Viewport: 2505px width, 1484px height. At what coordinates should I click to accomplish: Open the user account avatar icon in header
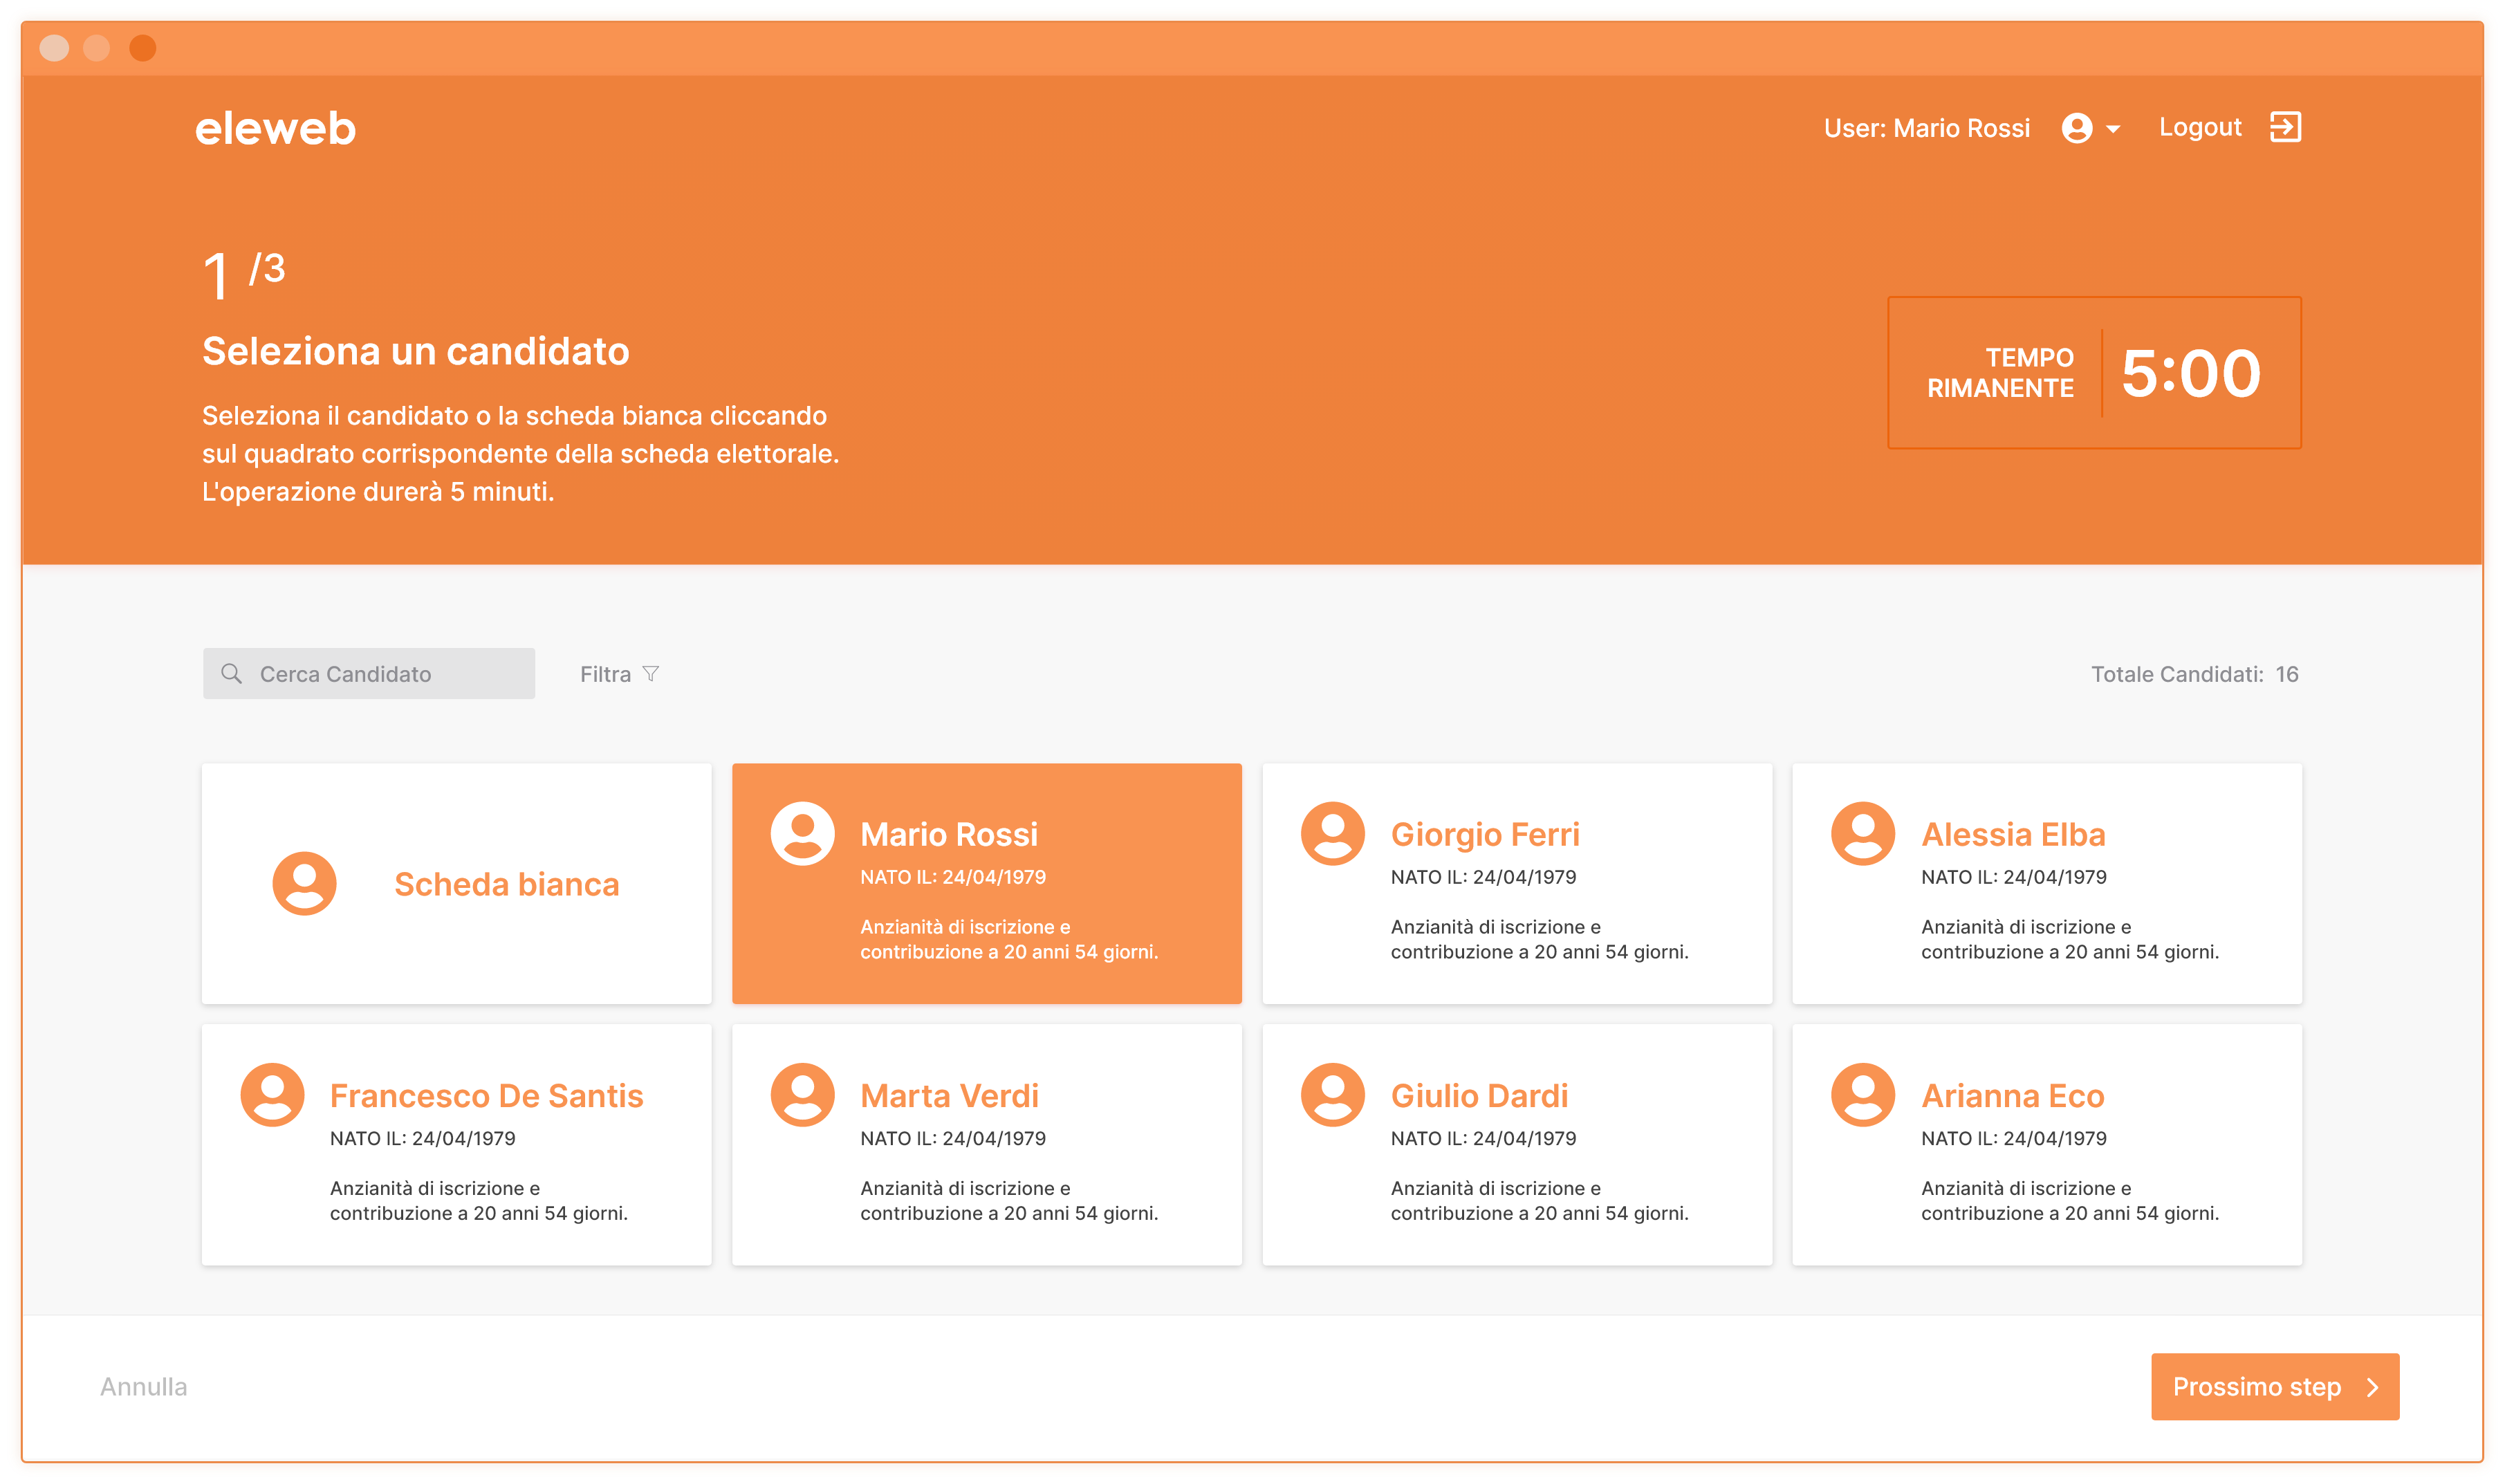point(2076,128)
